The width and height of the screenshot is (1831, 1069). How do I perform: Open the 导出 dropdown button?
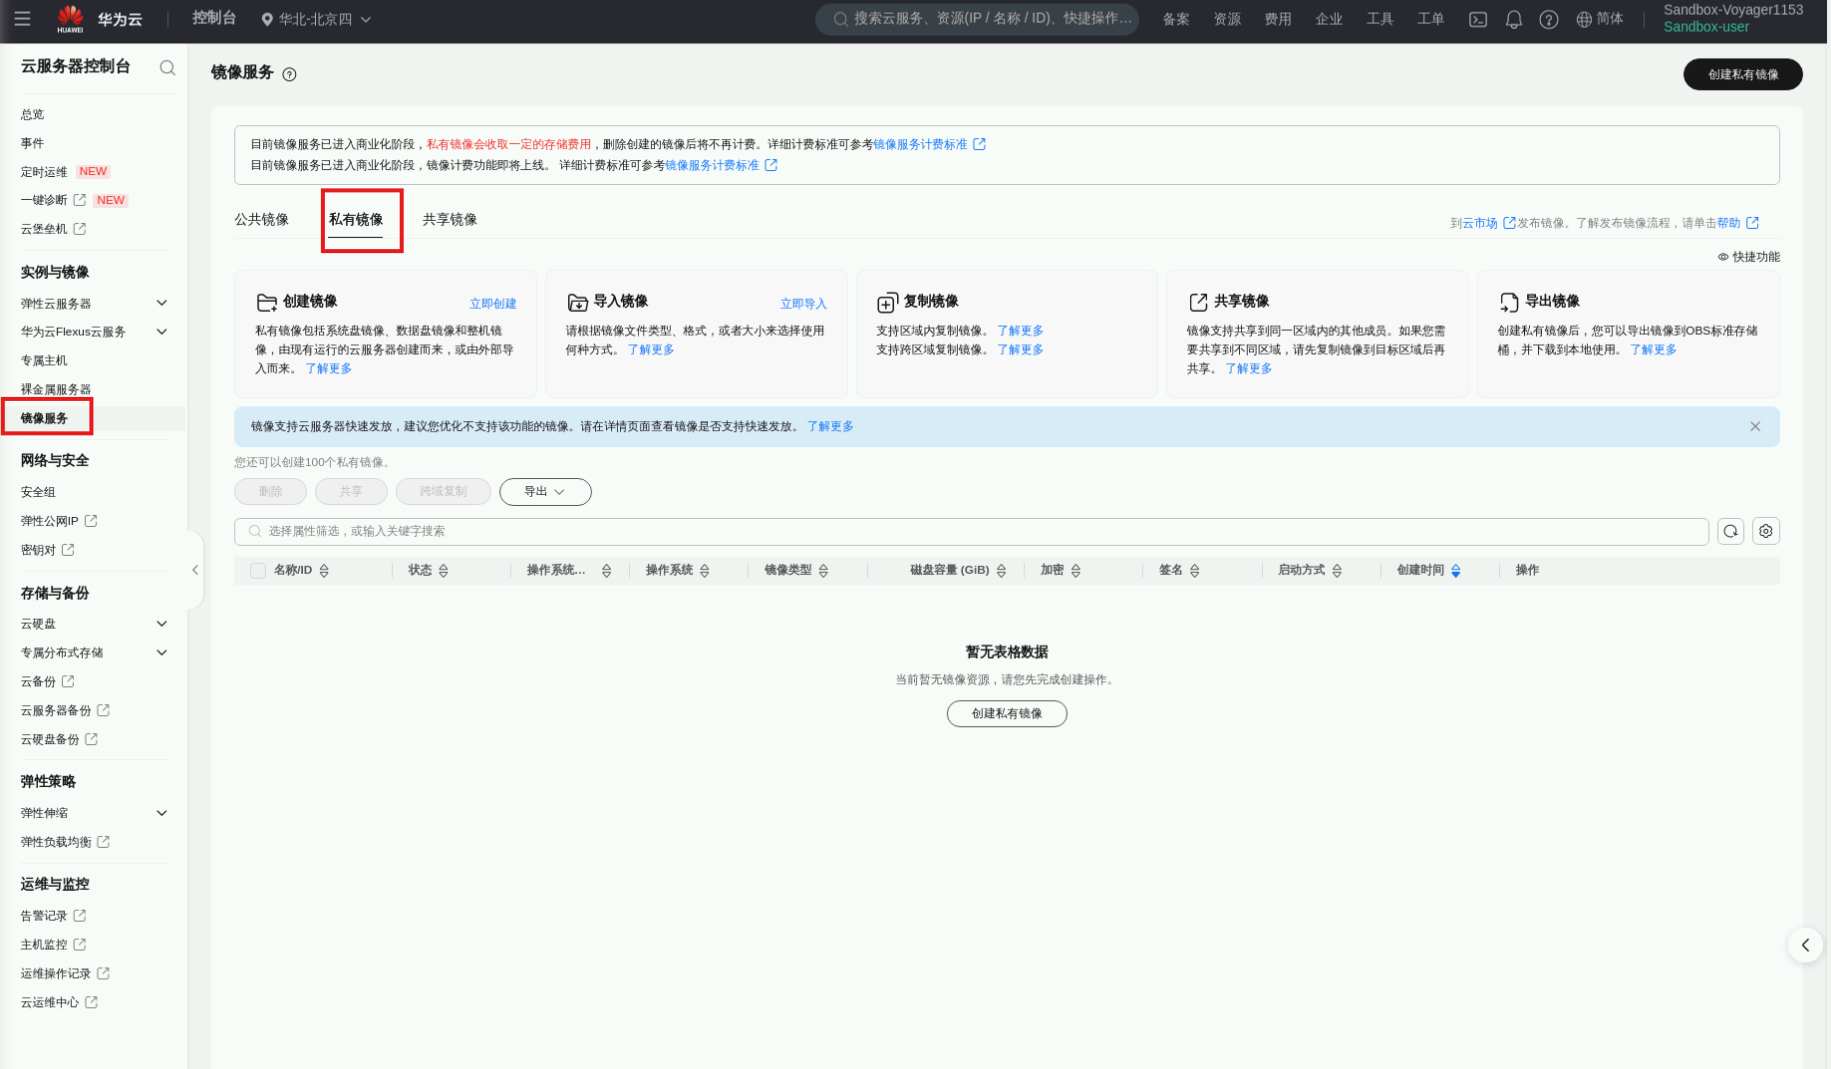tap(544, 492)
